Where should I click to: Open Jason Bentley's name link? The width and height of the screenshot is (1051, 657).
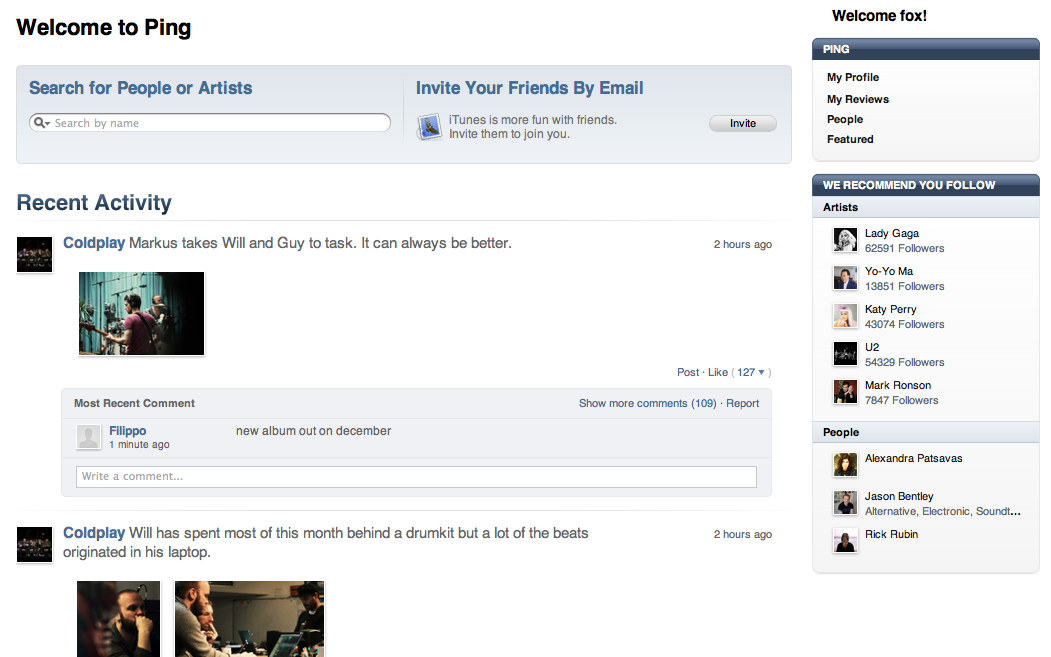(899, 496)
